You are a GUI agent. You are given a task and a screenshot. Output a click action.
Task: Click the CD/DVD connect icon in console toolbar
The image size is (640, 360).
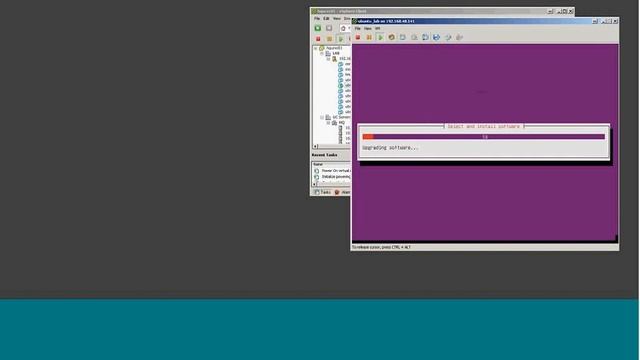pos(448,37)
